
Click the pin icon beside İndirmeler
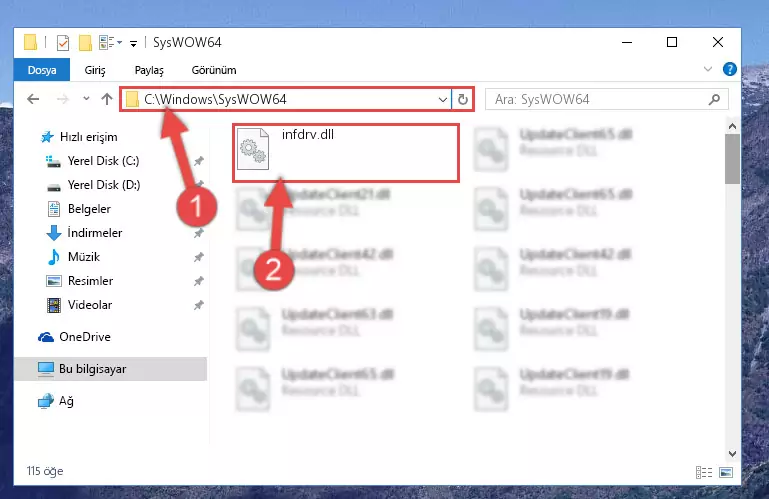click(198, 233)
